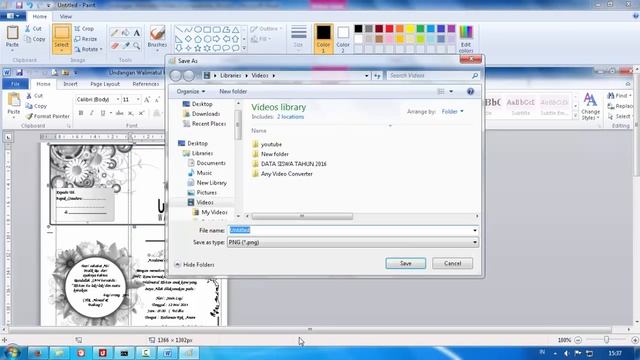The width and height of the screenshot is (640, 360).
Task: Click Copy in Paint's Clipboard group
Action: [35, 39]
